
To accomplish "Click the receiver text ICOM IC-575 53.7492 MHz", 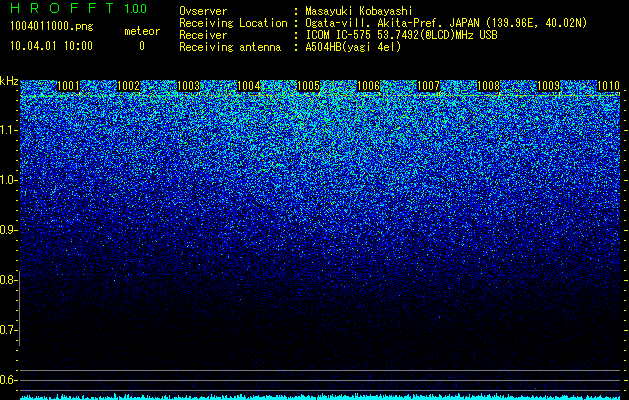I will [x=401, y=35].
